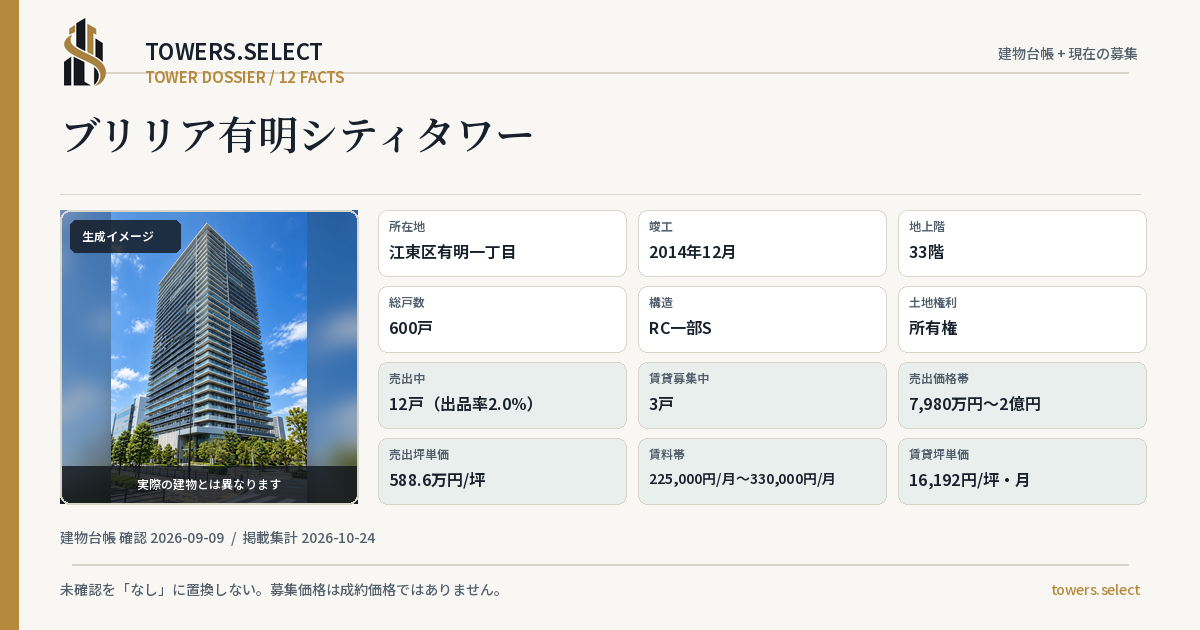
Task: Select the 賃料帯 225,000円/月〜330,000円/月 card
Action: click(762, 471)
